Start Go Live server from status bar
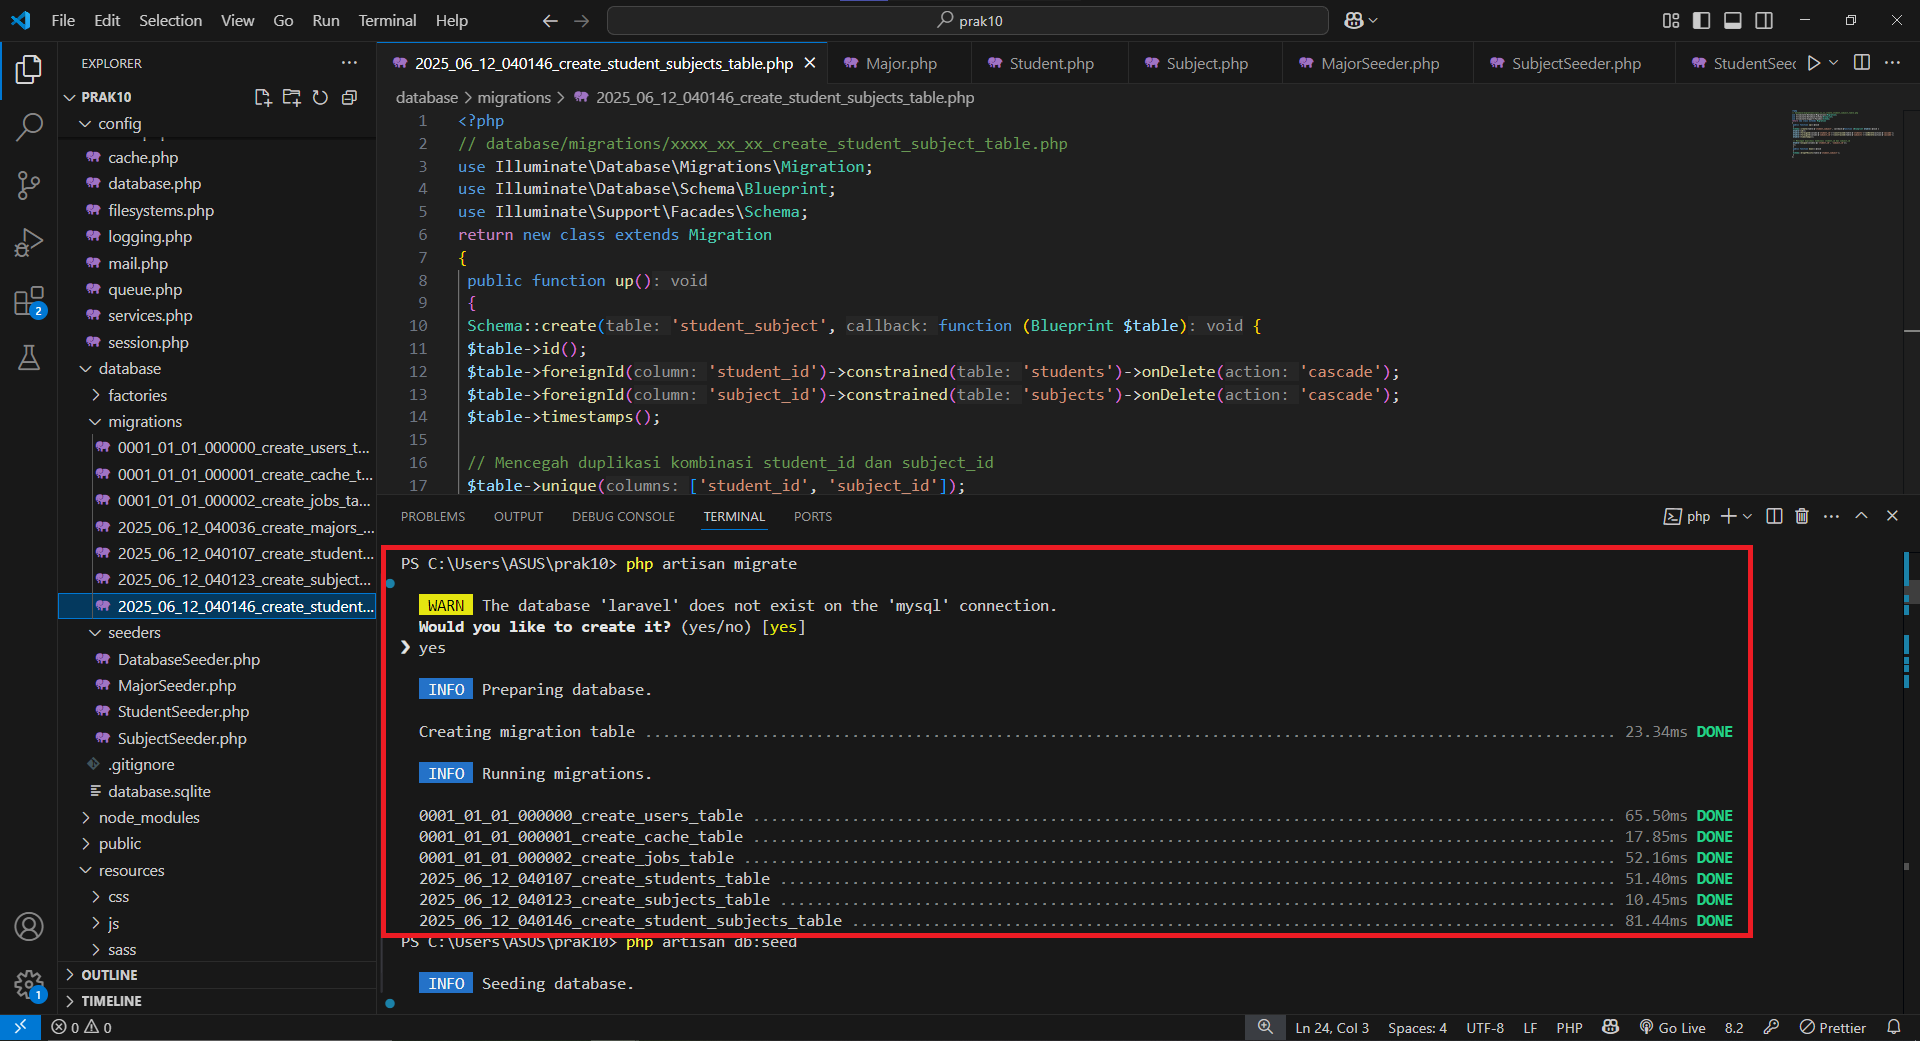 pos(1672,1027)
